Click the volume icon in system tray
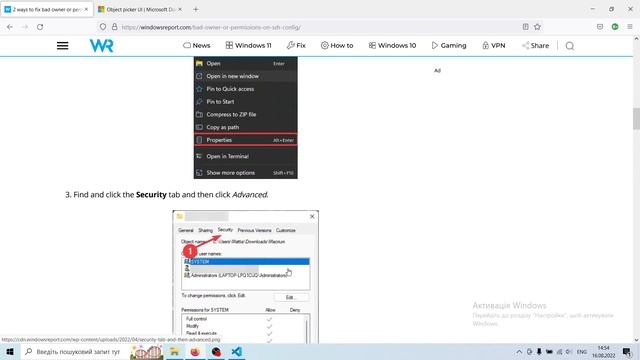The width and height of the screenshot is (640, 360). pyautogui.click(x=569, y=352)
